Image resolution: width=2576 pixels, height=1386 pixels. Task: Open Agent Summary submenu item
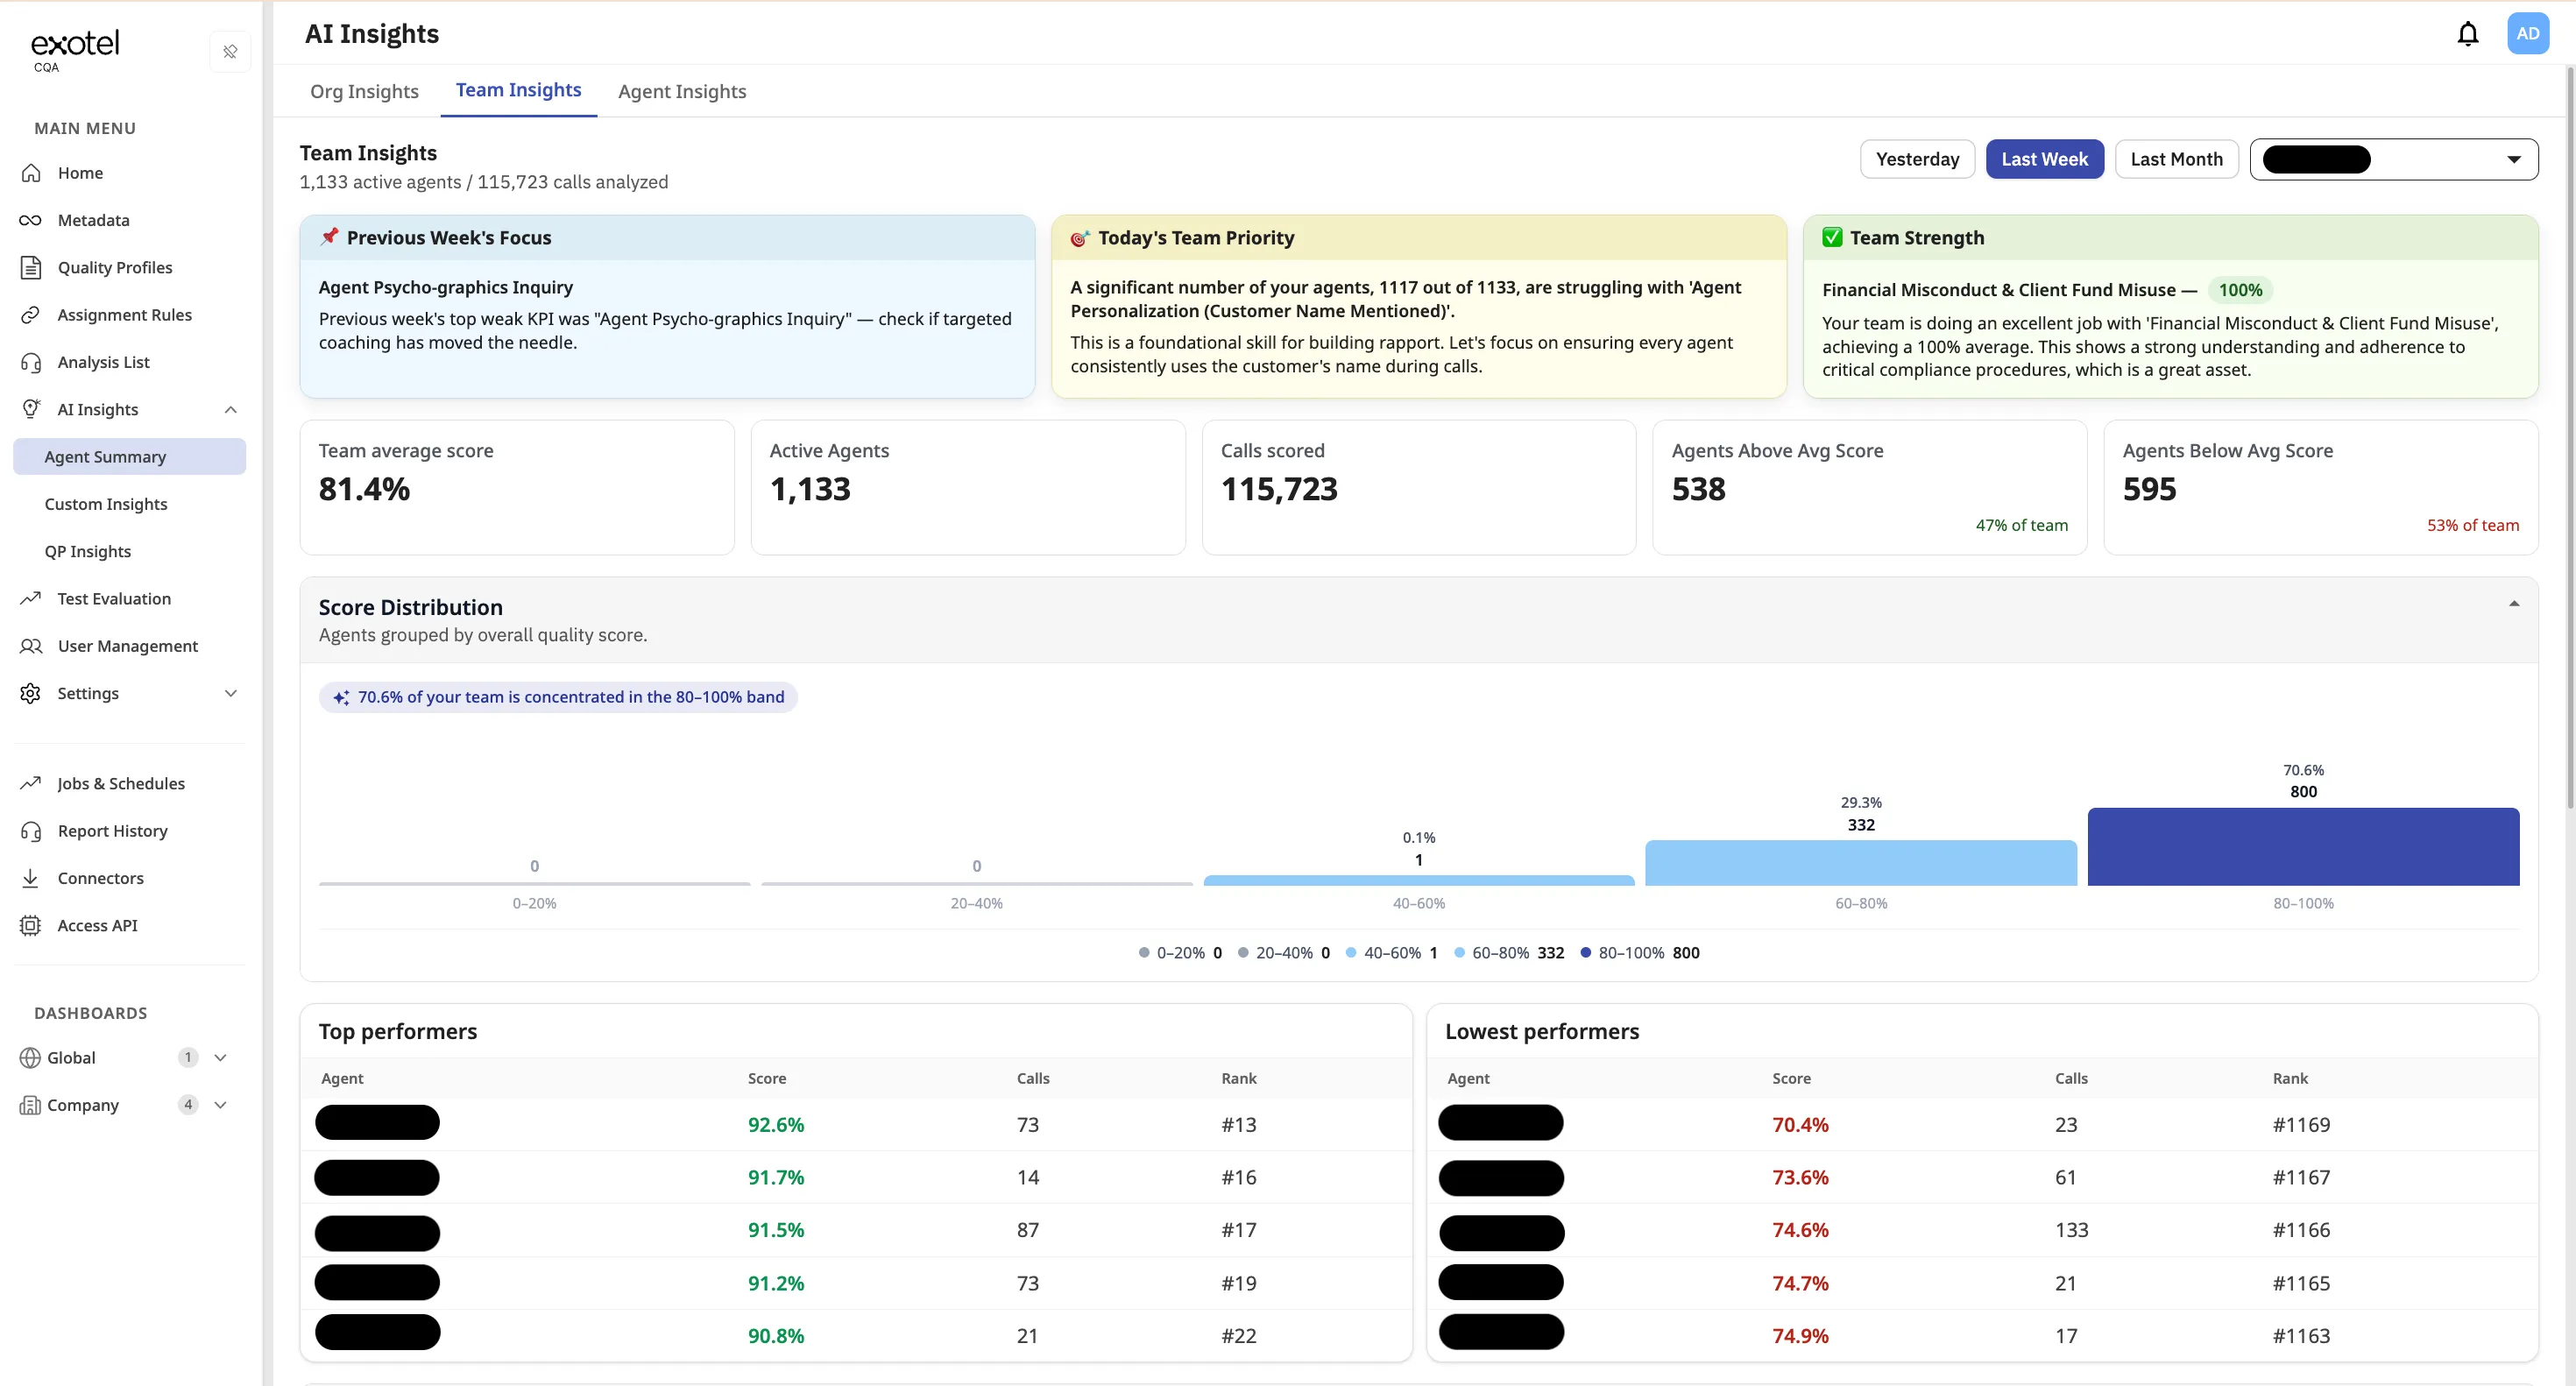129,456
